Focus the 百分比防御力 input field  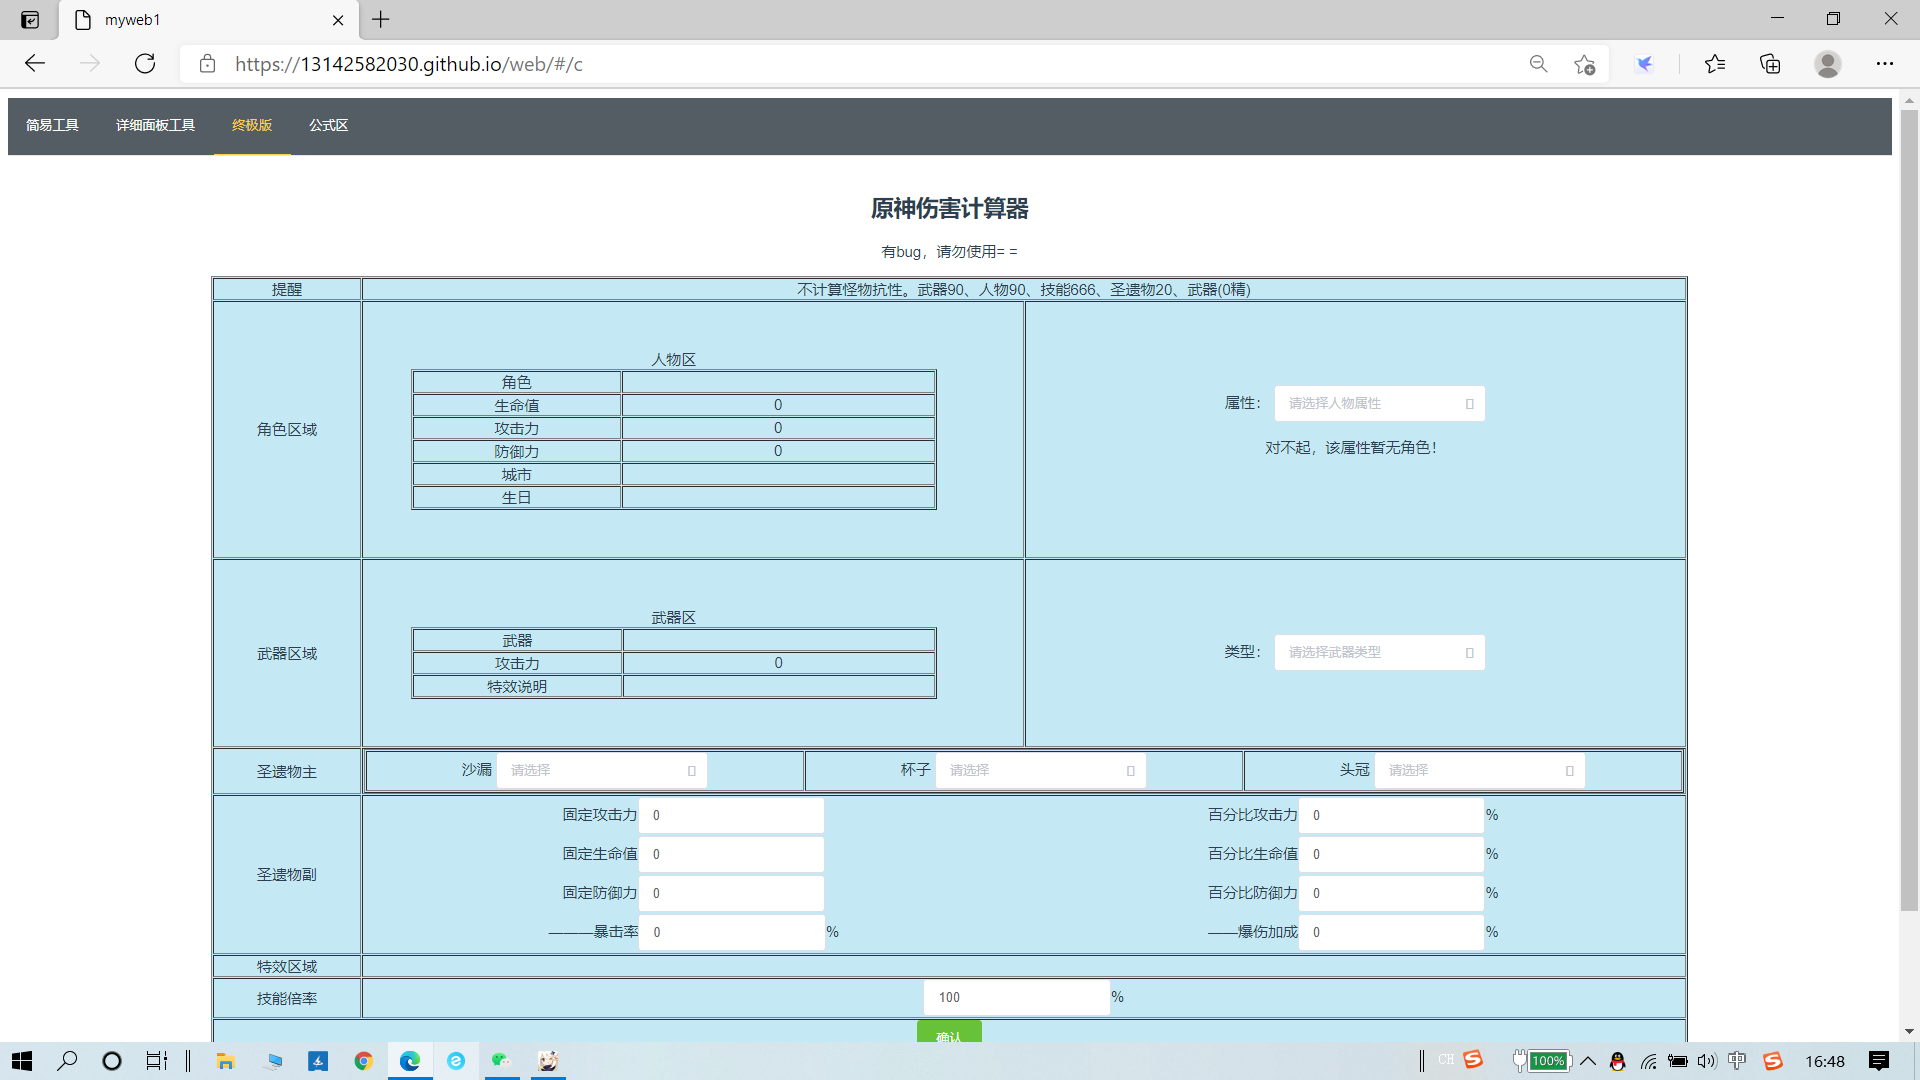pos(1391,893)
